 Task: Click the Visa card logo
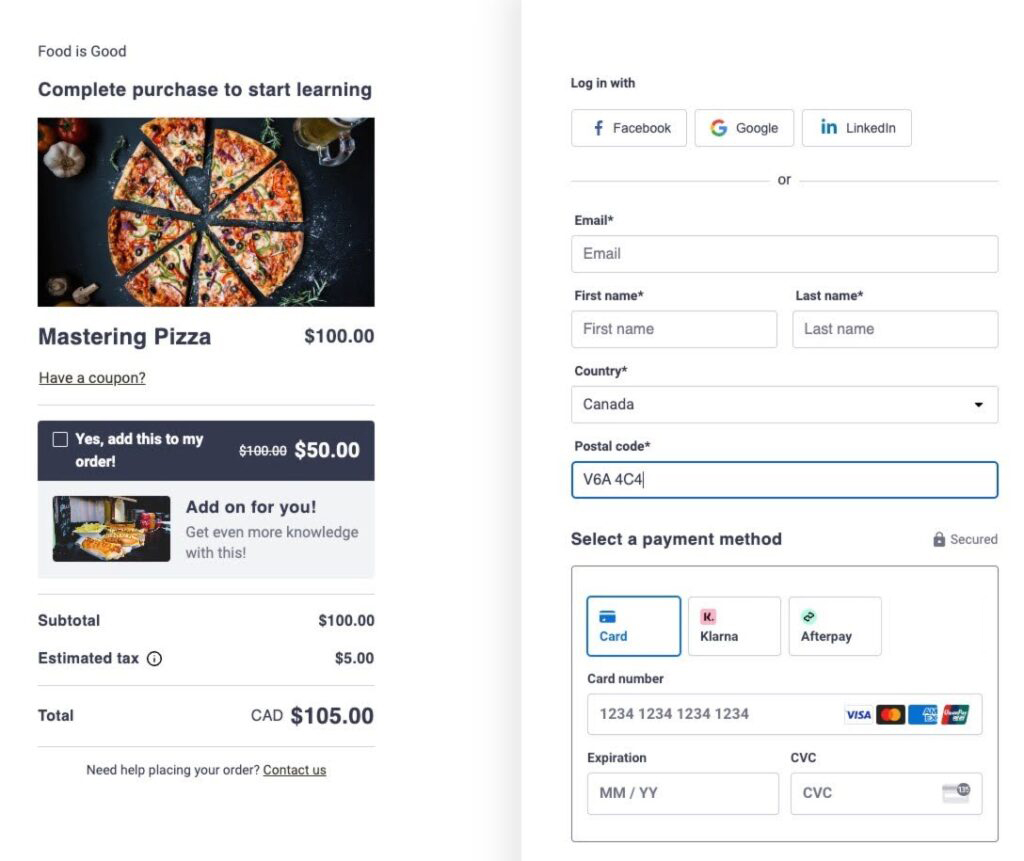point(858,714)
